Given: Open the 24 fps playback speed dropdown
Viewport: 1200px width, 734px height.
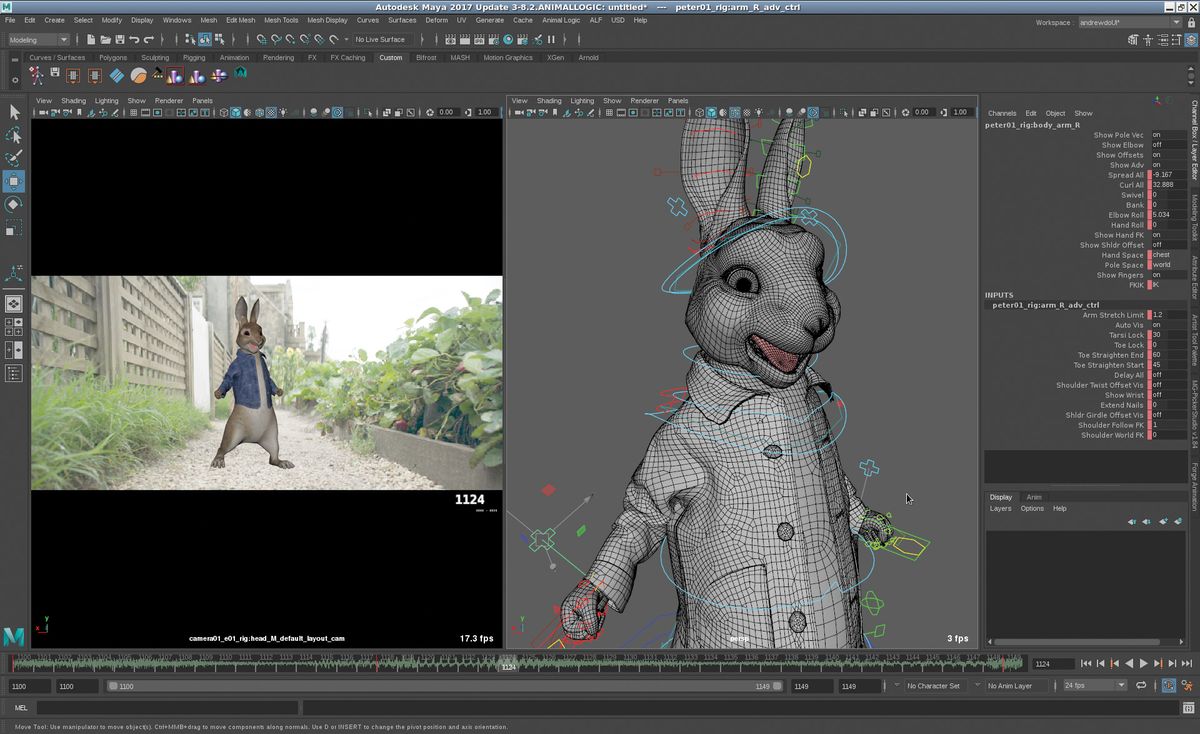Looking at the screenshot, I should pyautogui.click(x=1093, y=686).
